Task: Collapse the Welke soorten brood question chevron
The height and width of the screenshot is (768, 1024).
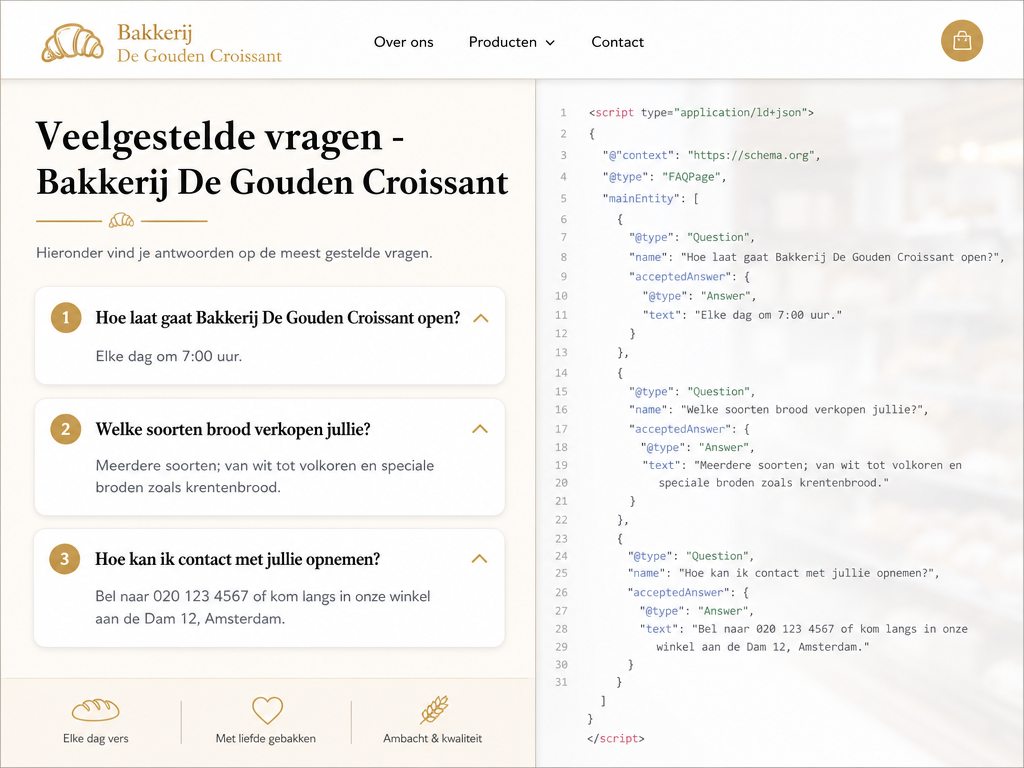Action: point(480,429)
